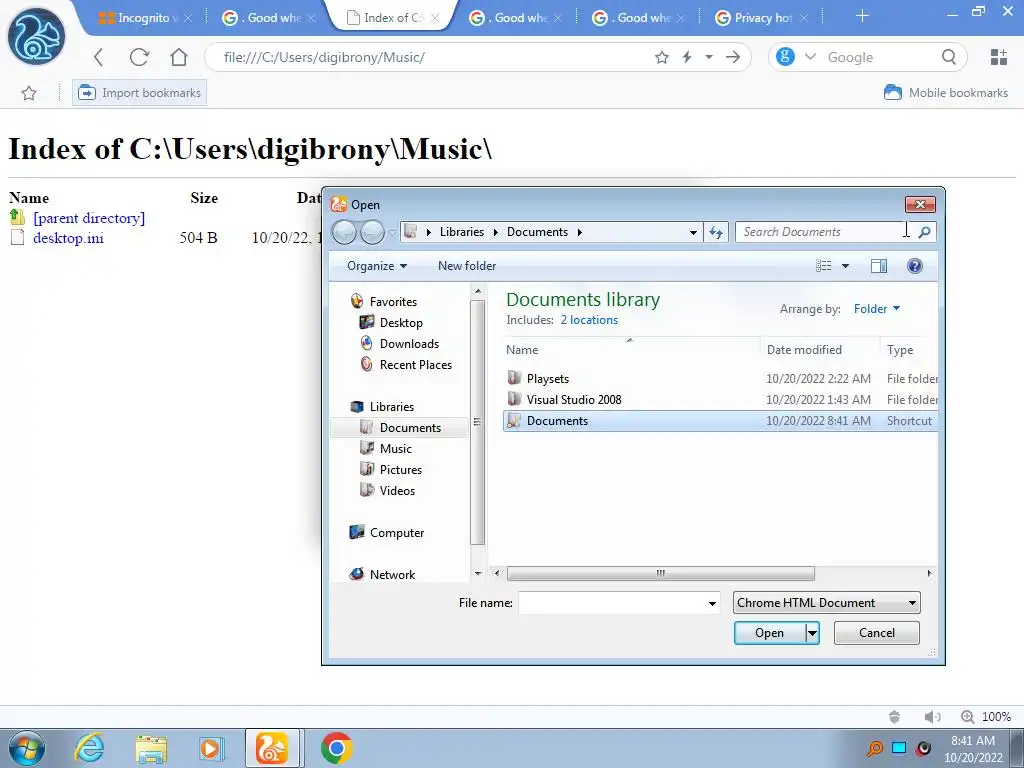Click dialog back navigation button
The width and height of the screenshot is (1024, 768).
[345, 232]
